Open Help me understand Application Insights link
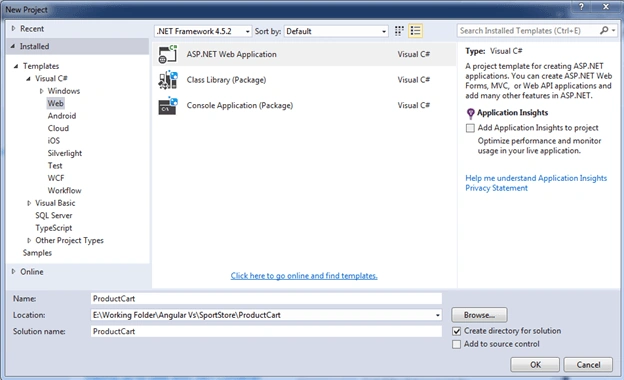 [536, 178]
